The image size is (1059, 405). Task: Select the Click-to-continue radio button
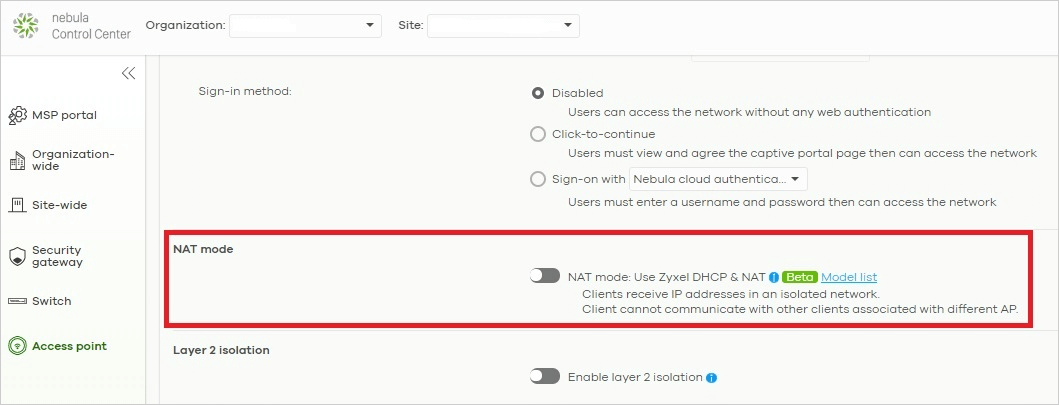tap(538, 134)
